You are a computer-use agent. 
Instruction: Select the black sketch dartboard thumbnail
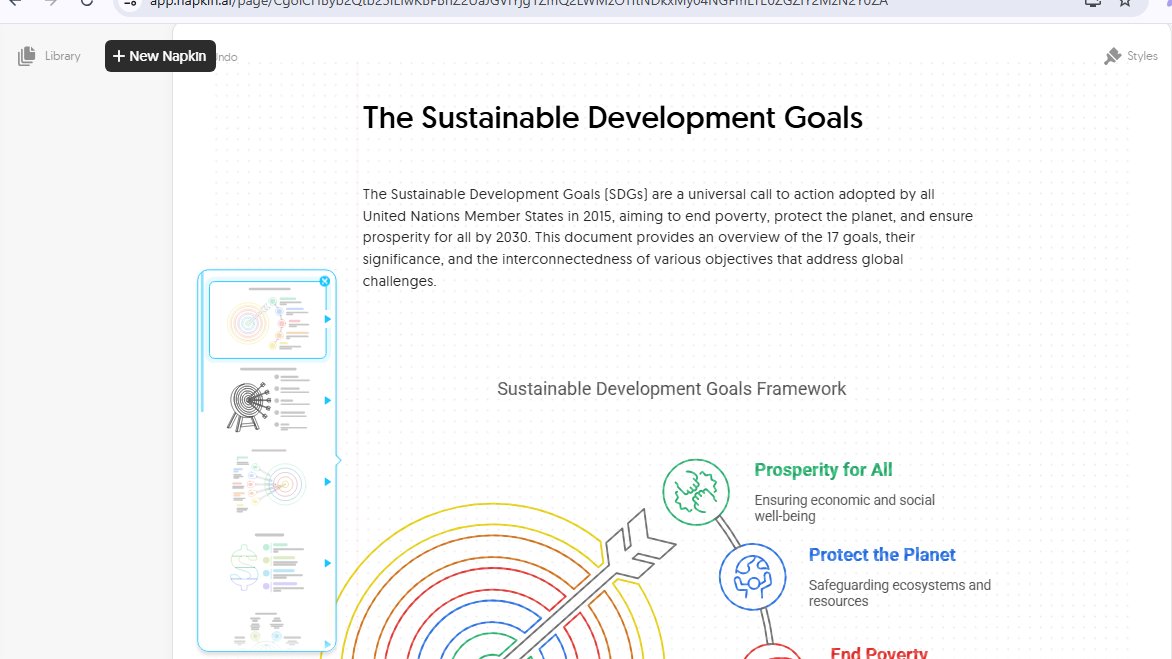tap(268, 400)
